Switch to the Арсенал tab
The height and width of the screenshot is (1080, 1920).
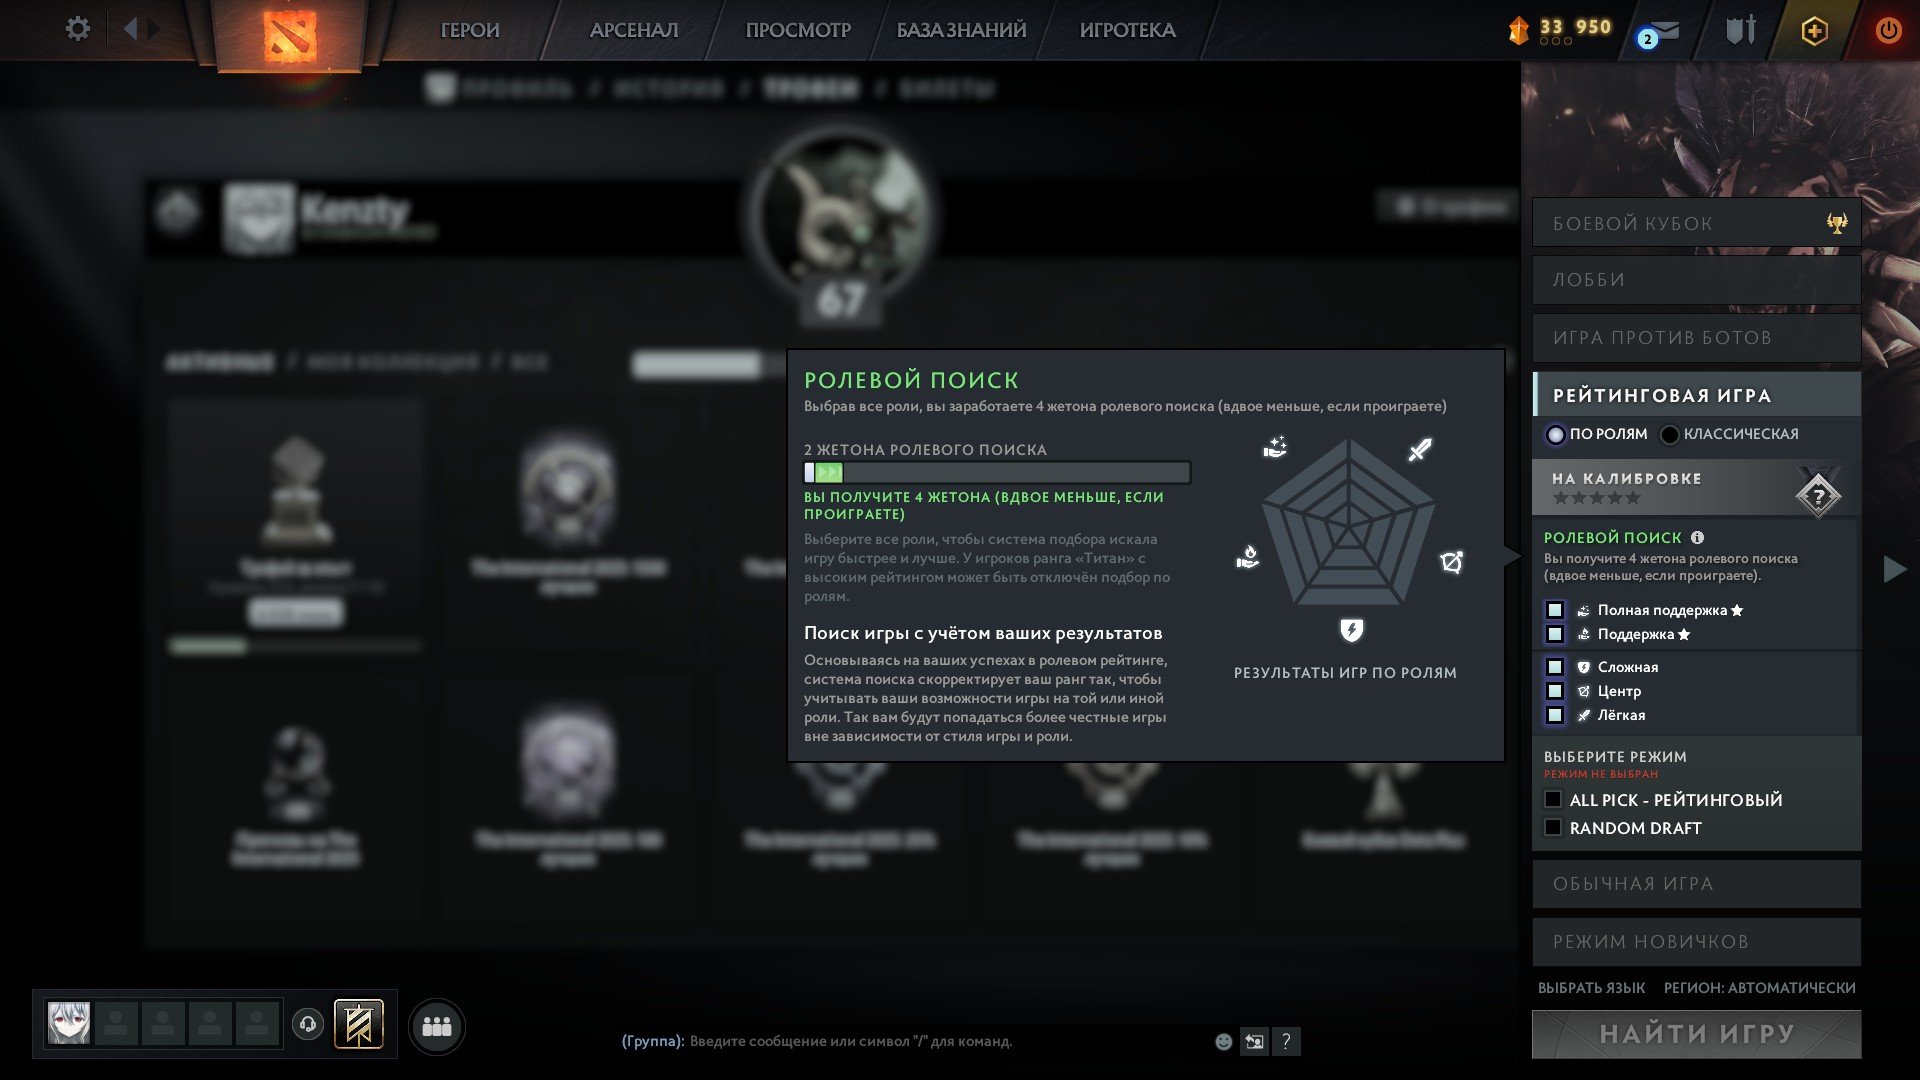(x=634, y=30)
